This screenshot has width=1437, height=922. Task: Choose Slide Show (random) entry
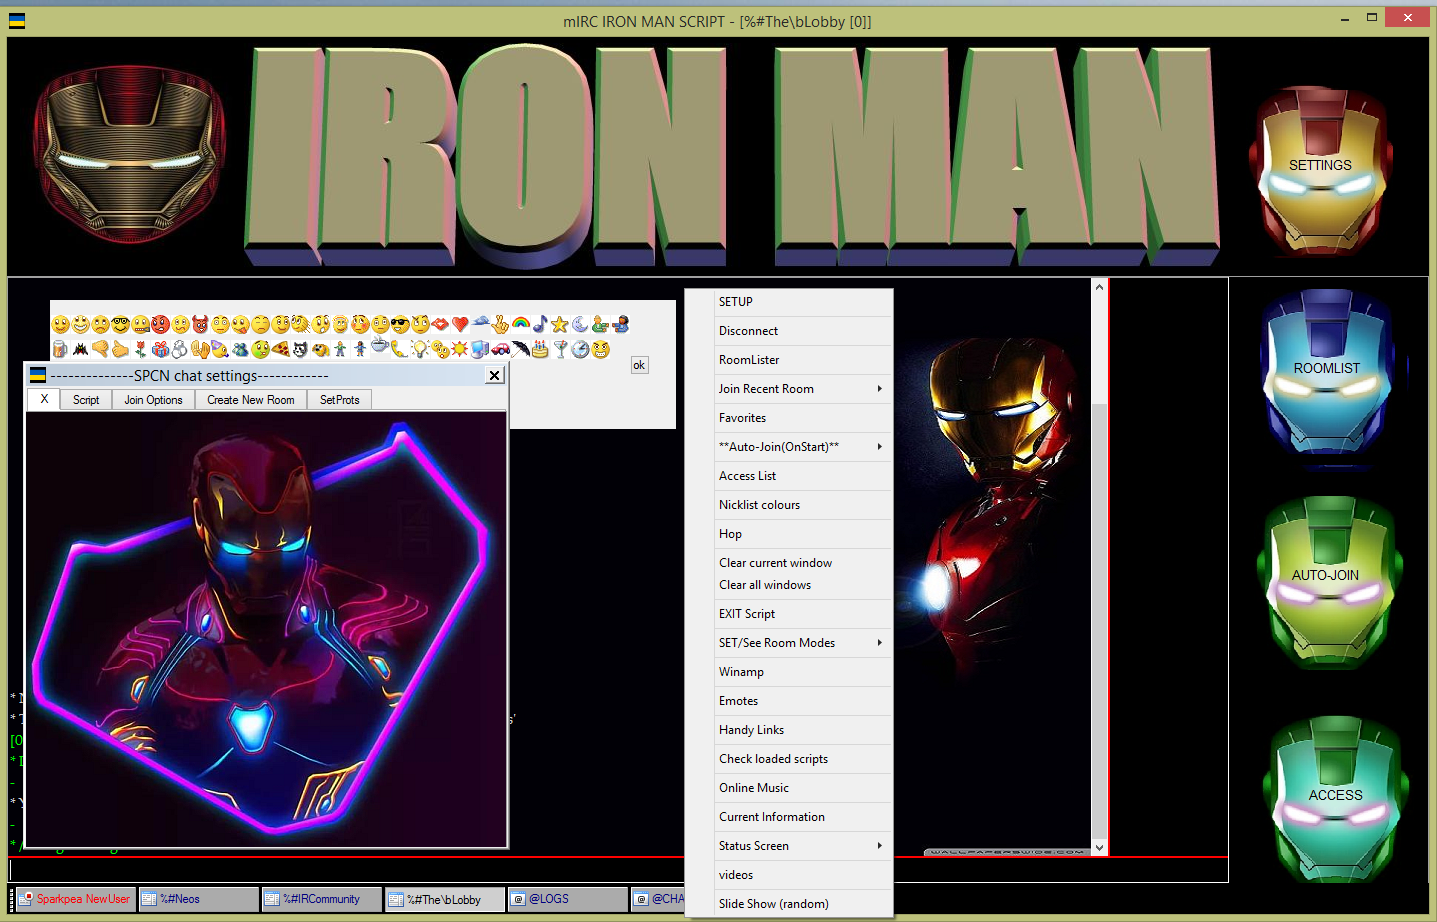point(789,904)
